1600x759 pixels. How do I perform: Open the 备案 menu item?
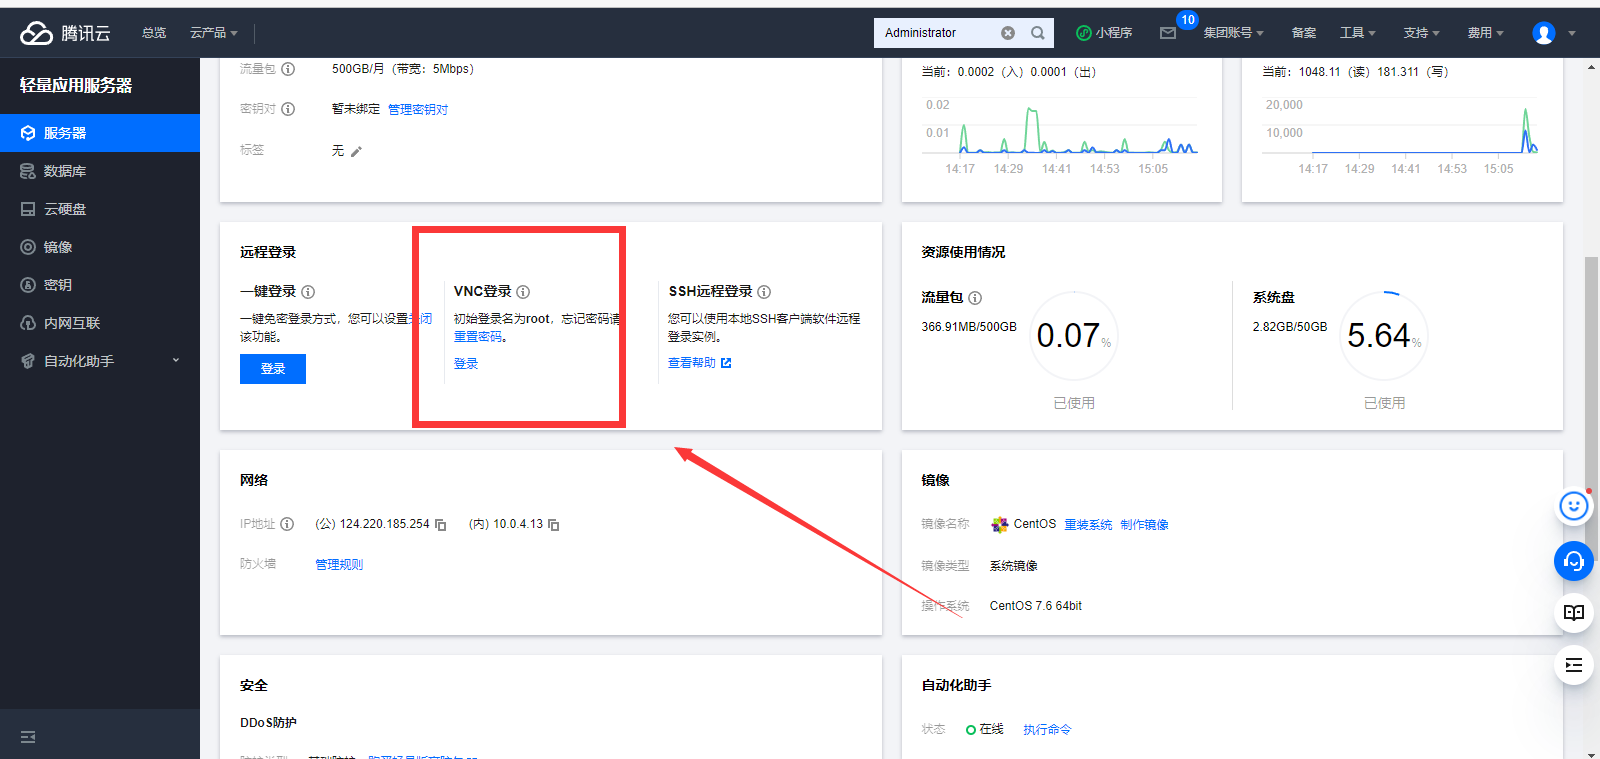click(x=1303, y=33)
